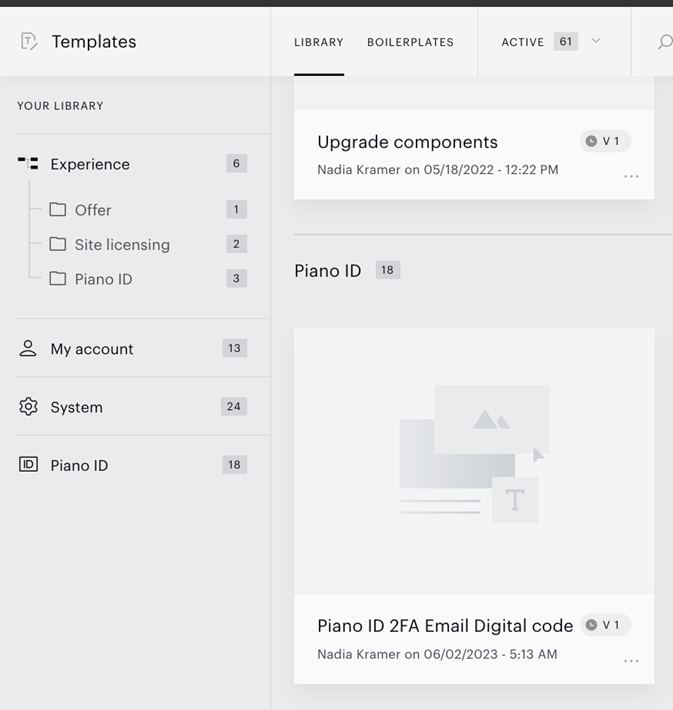Viewport: 673px width, 710px height.
Task: Select the Library tab
Action: 319,42
